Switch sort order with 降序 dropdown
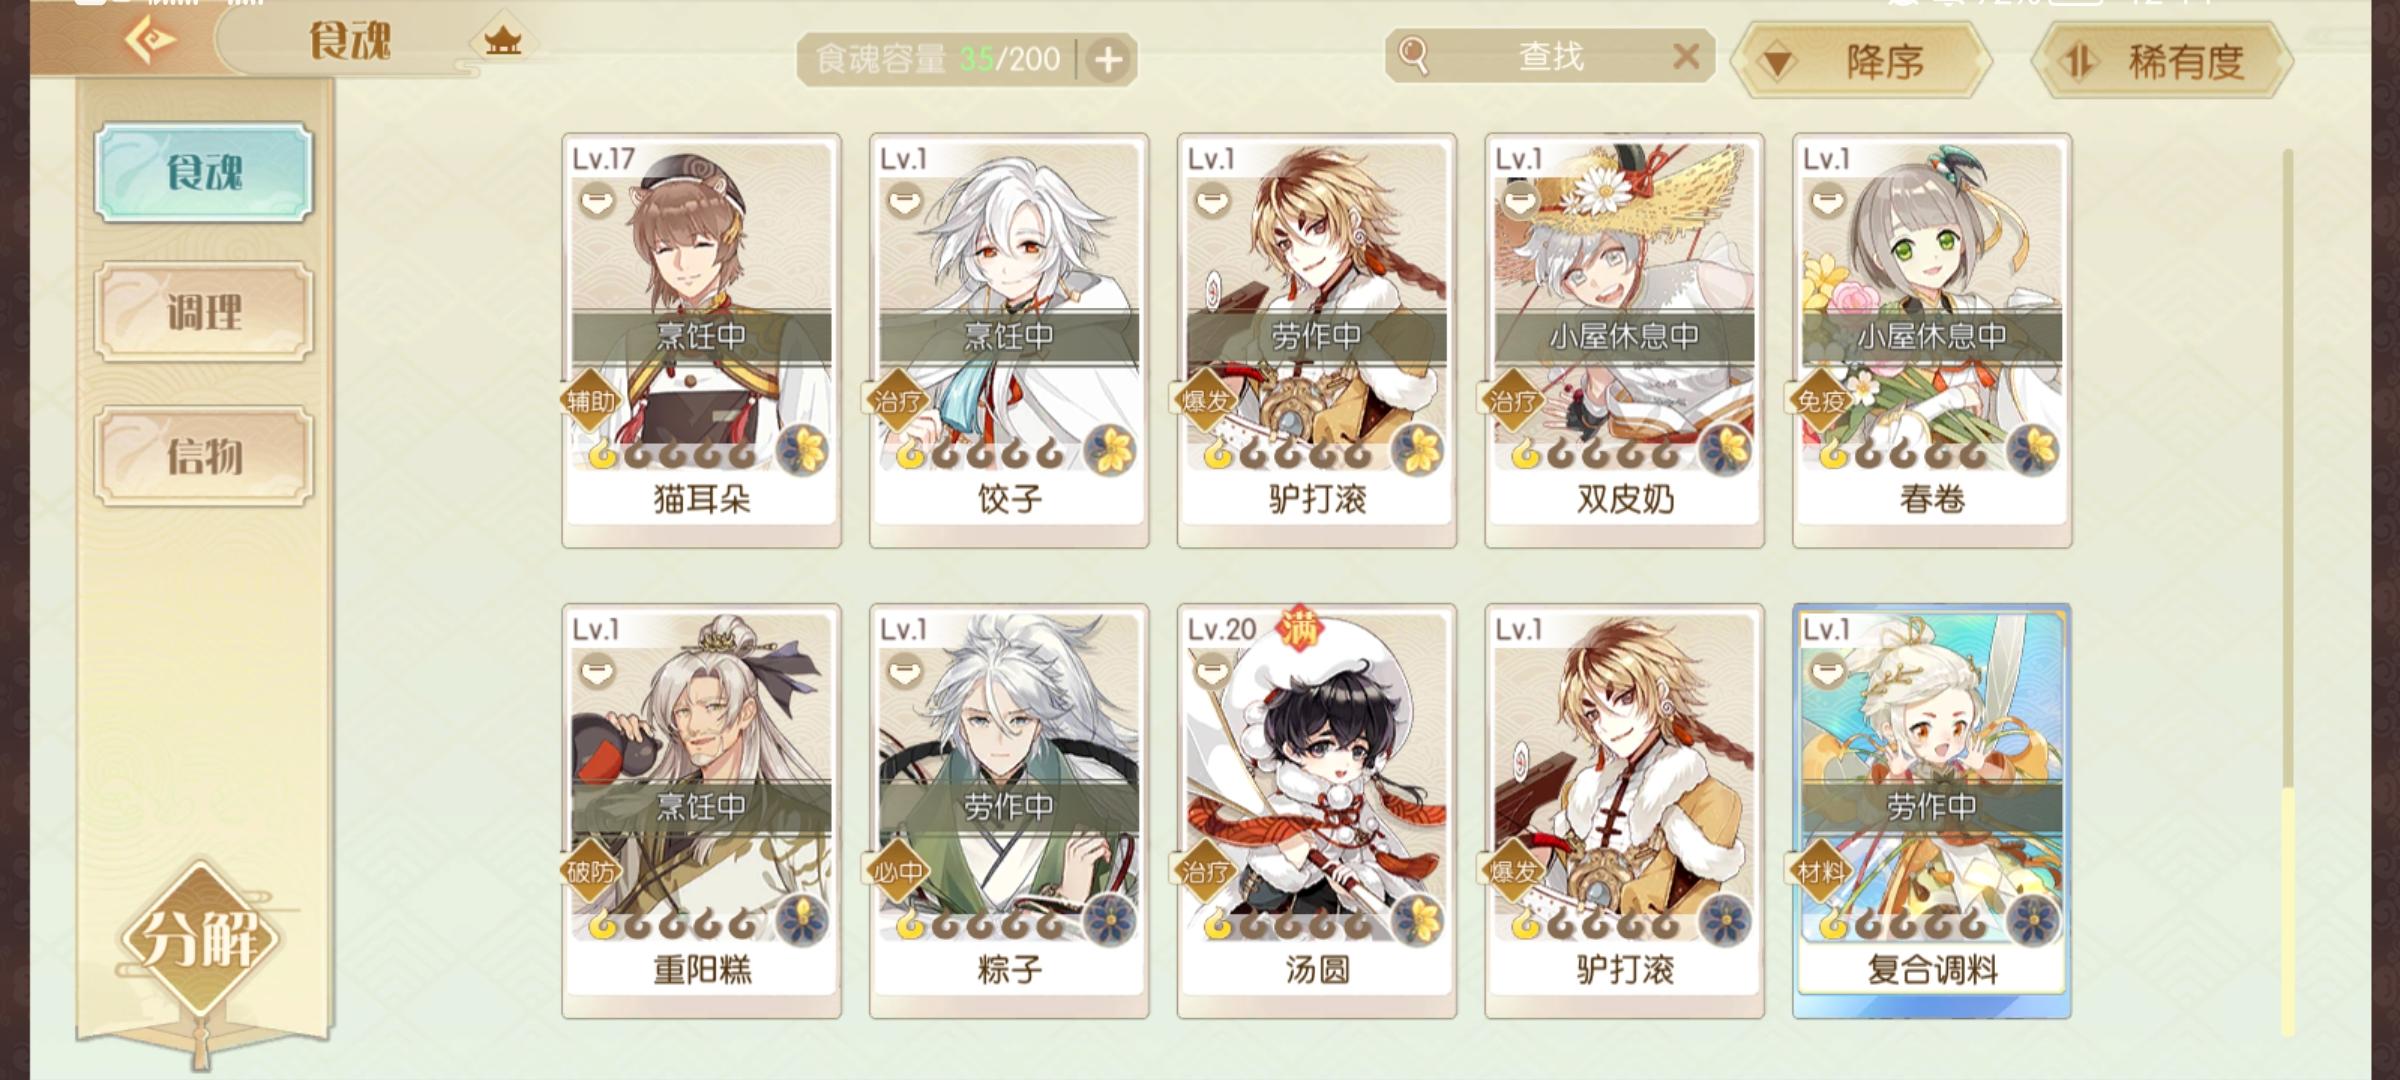Image resolution: width=2400 pixels, height=1080 pixels. coord(1862,61)
